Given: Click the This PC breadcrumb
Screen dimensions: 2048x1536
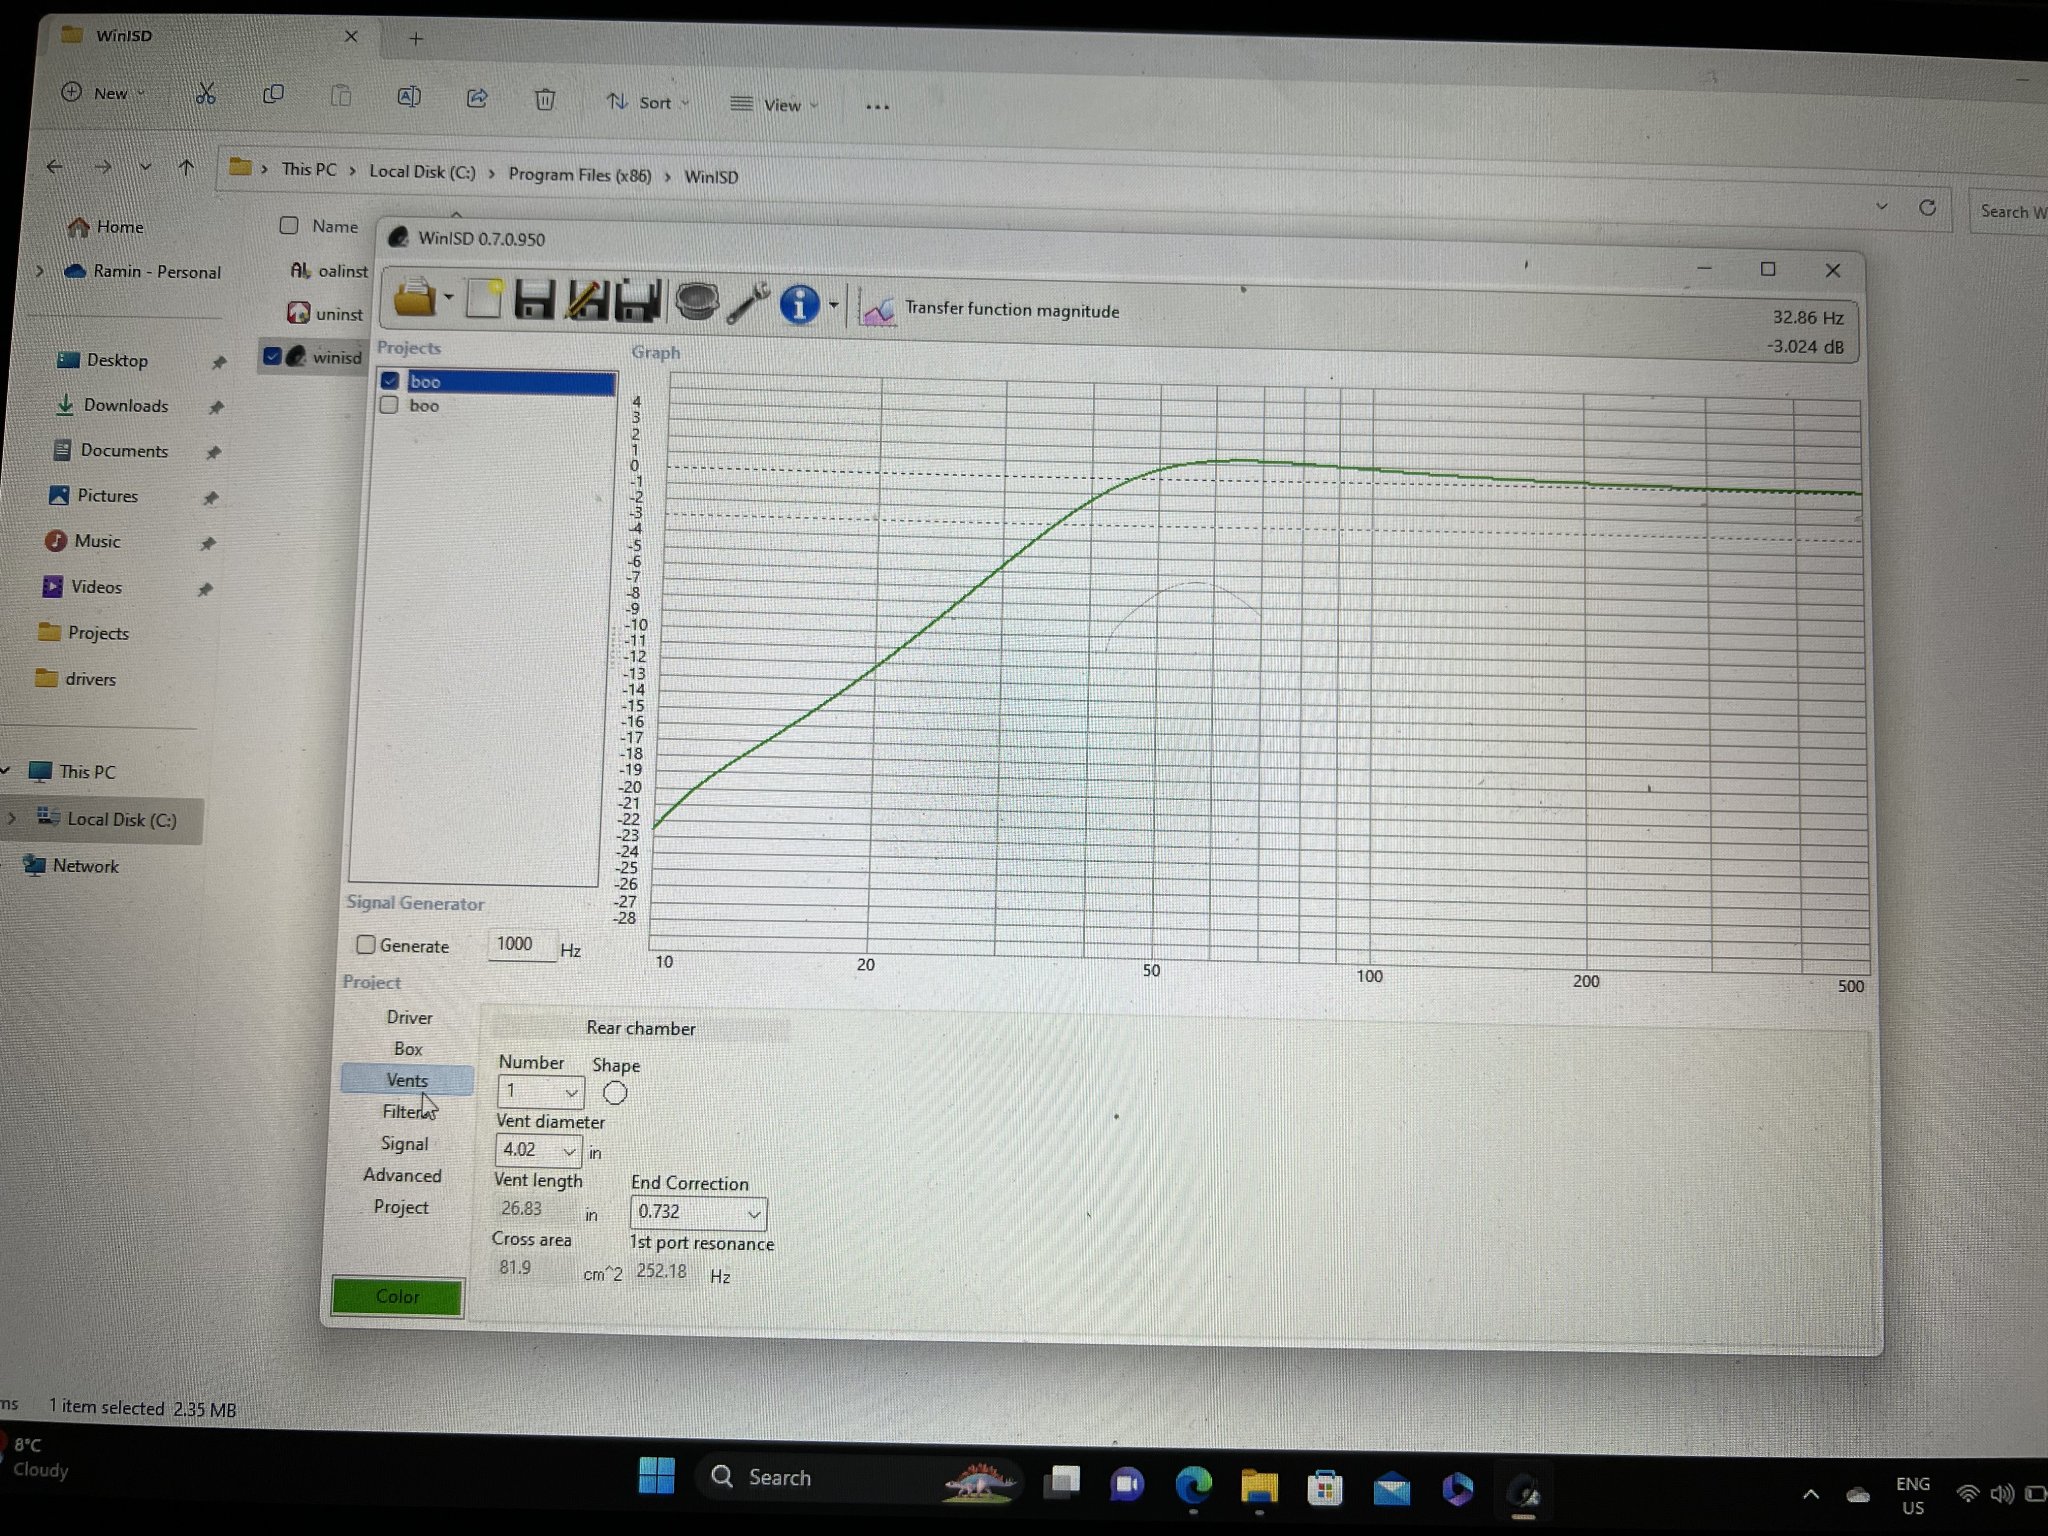Looking at the screenshot, I should pos(309,169).
